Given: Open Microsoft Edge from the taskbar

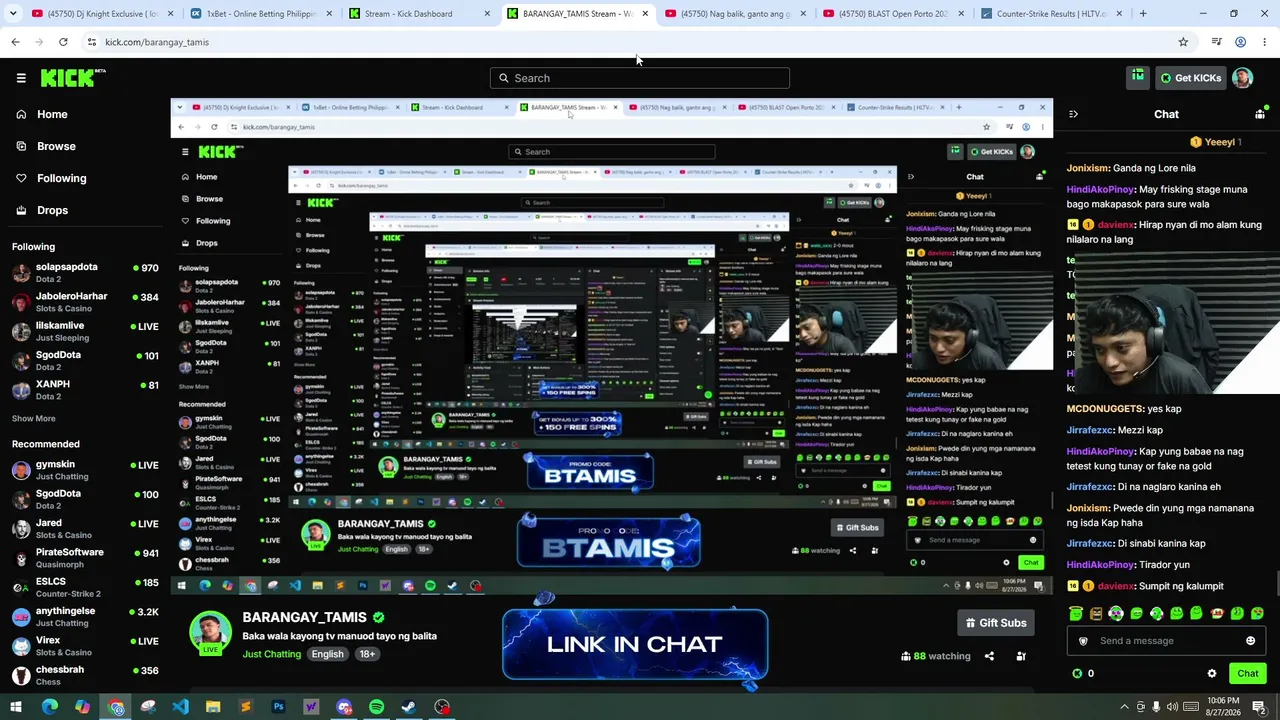Looking at the screenshot, I should click(49, 707).
